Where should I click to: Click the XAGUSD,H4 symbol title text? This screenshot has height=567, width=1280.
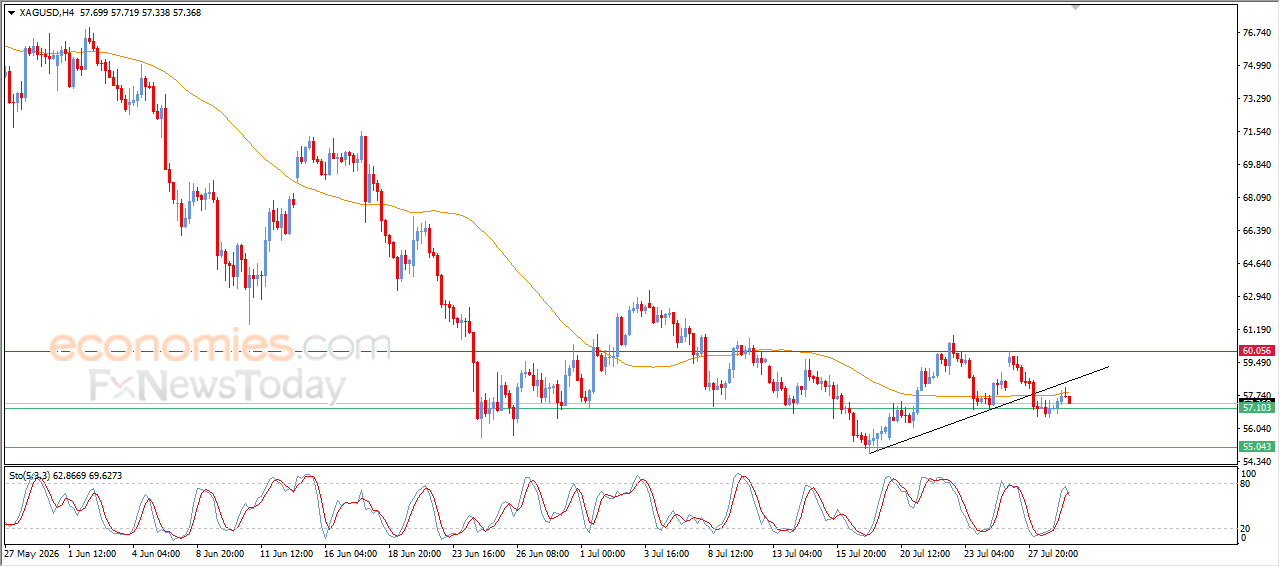pyautogui.click(x=46, y=13)
